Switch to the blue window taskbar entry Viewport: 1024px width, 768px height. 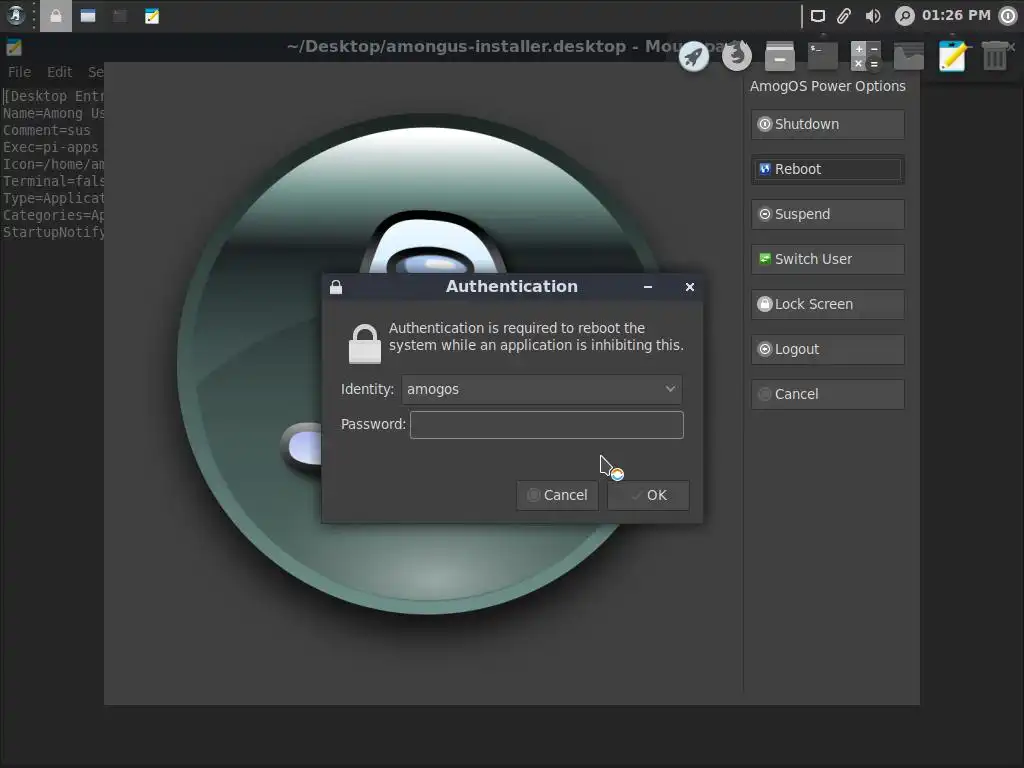tap(88, 16)
